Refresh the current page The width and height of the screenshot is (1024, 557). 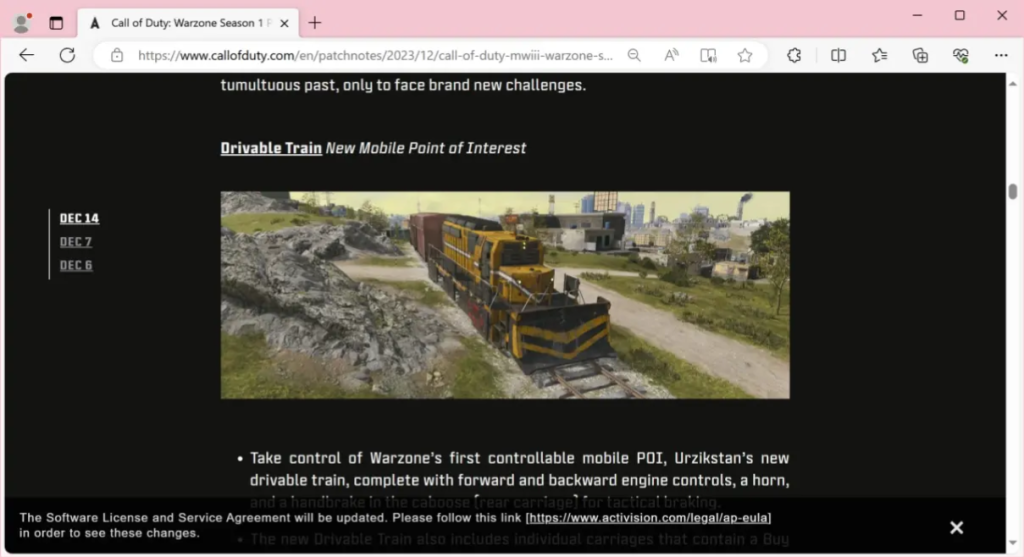[67, 56]
